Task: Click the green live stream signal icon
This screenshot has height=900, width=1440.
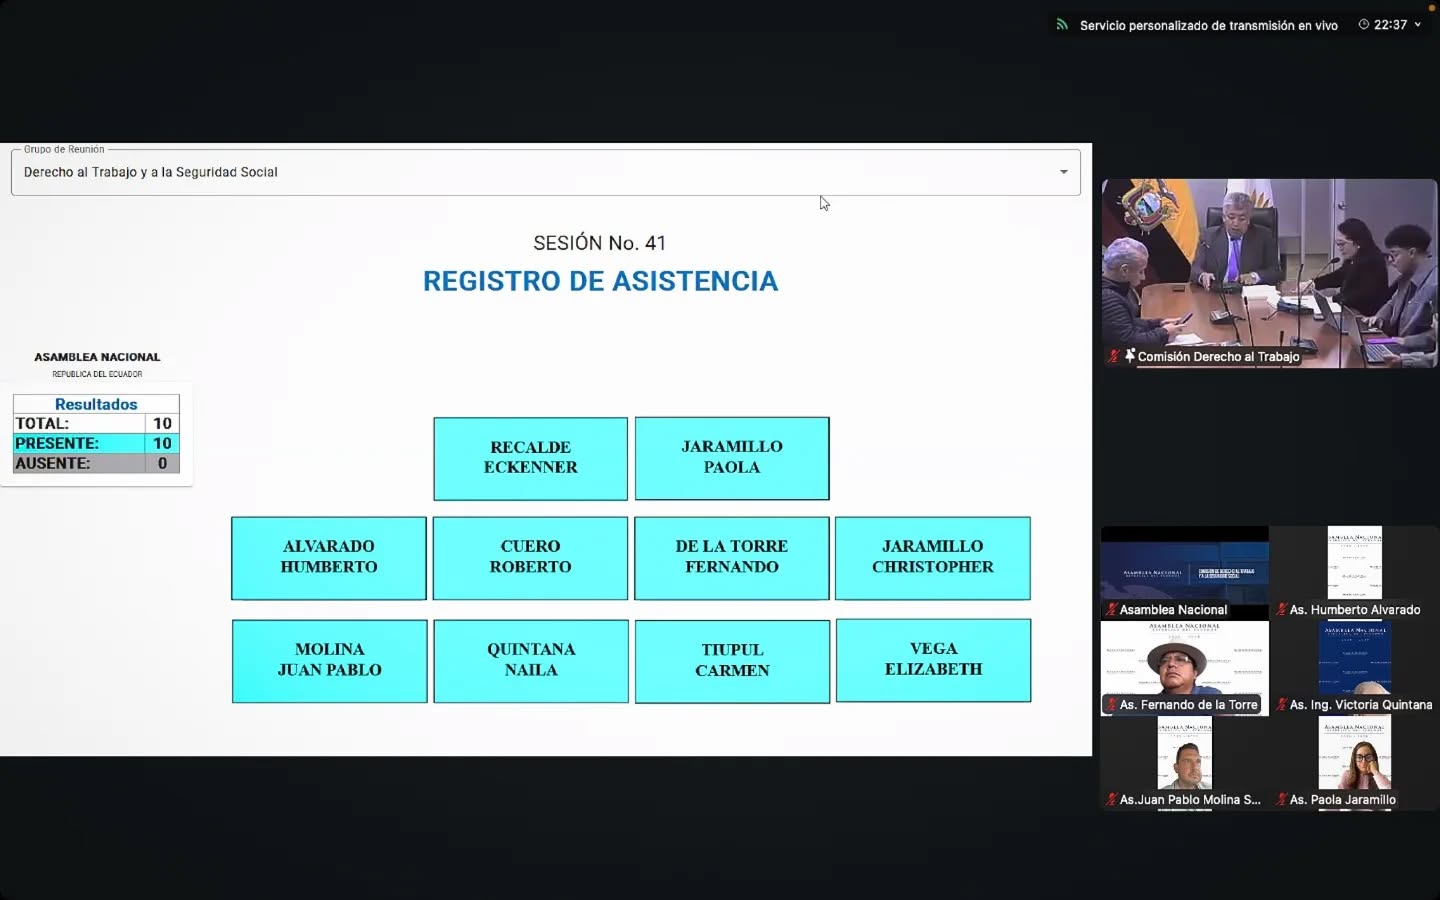Action: tap(1062, 25)
